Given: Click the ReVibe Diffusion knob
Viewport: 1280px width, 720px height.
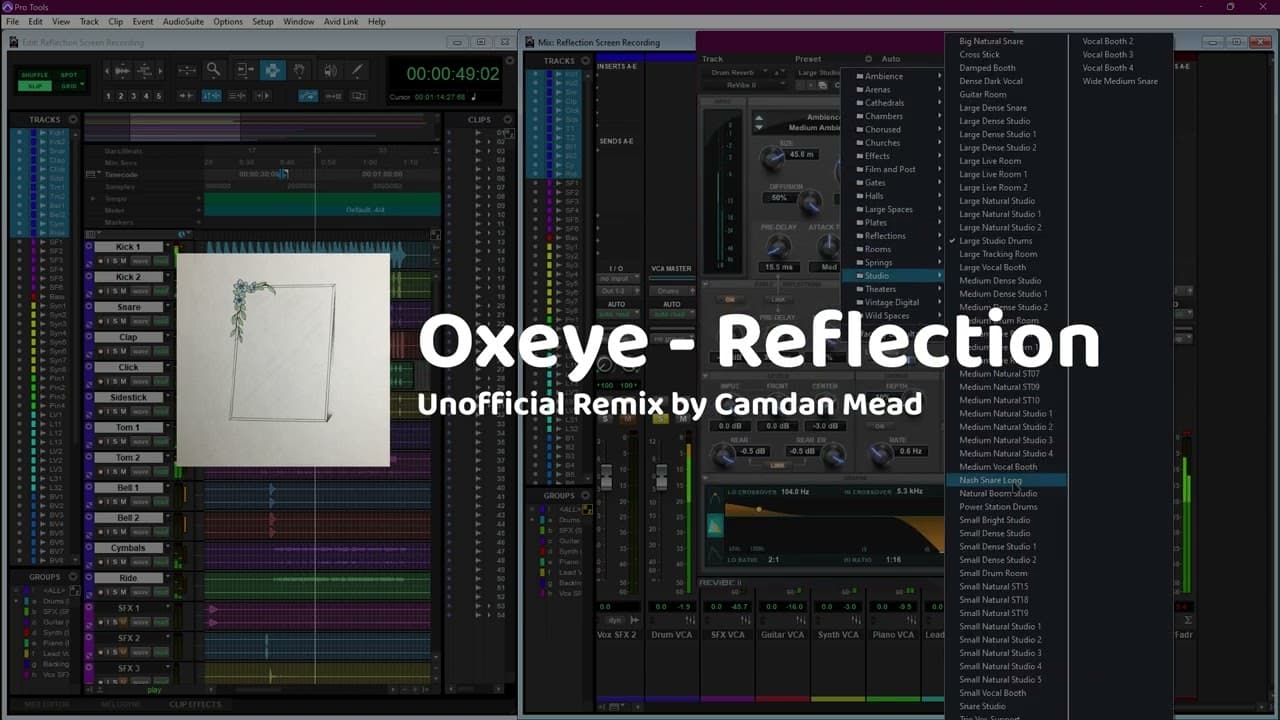Looking at the screenshot, I should (x=812, y=201).
